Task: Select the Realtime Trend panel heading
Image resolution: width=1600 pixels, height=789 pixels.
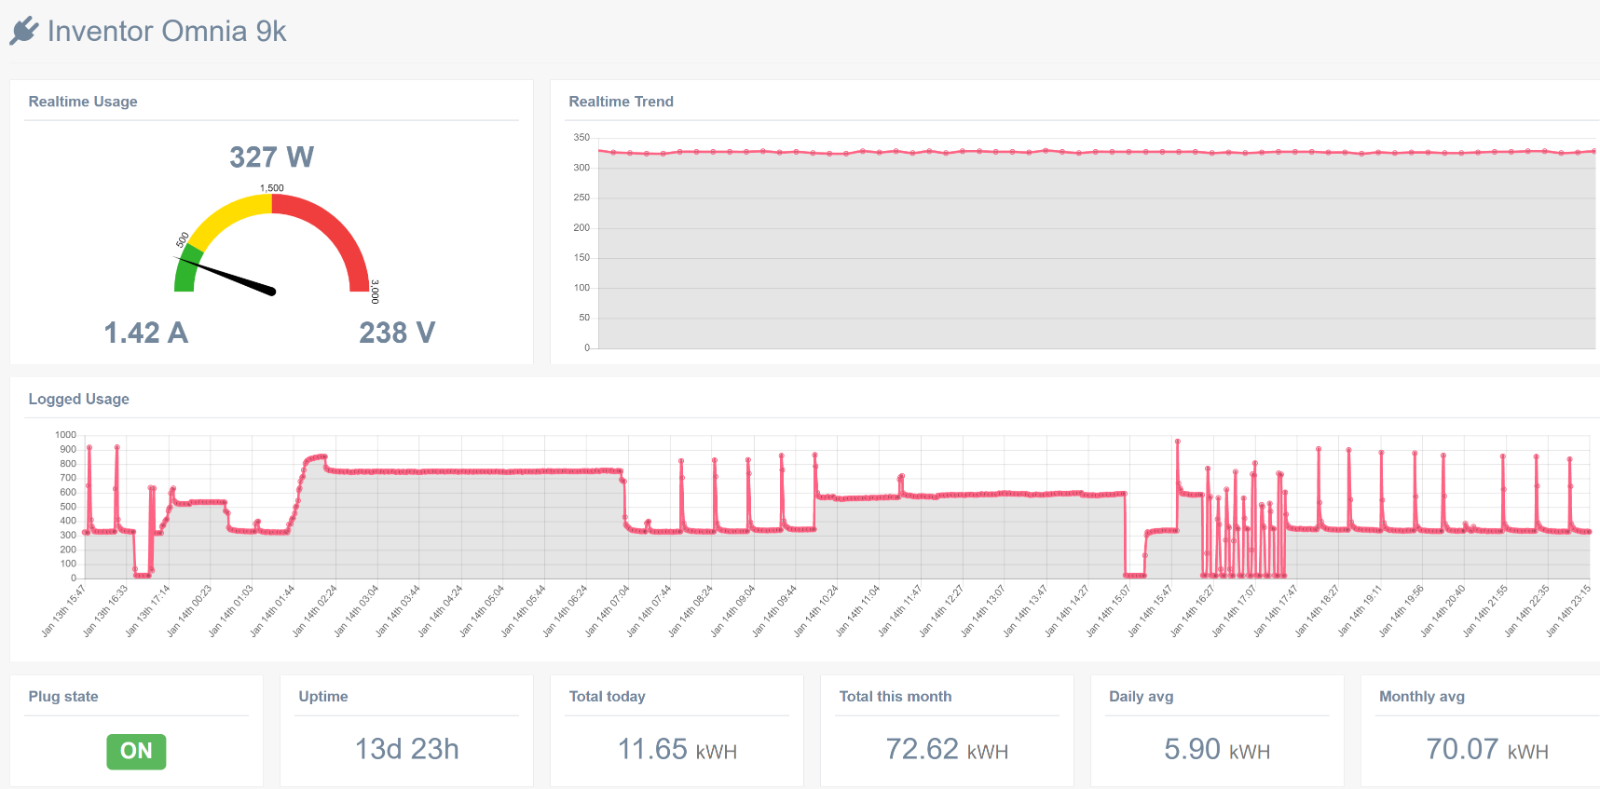Action: tap(621, 101)
